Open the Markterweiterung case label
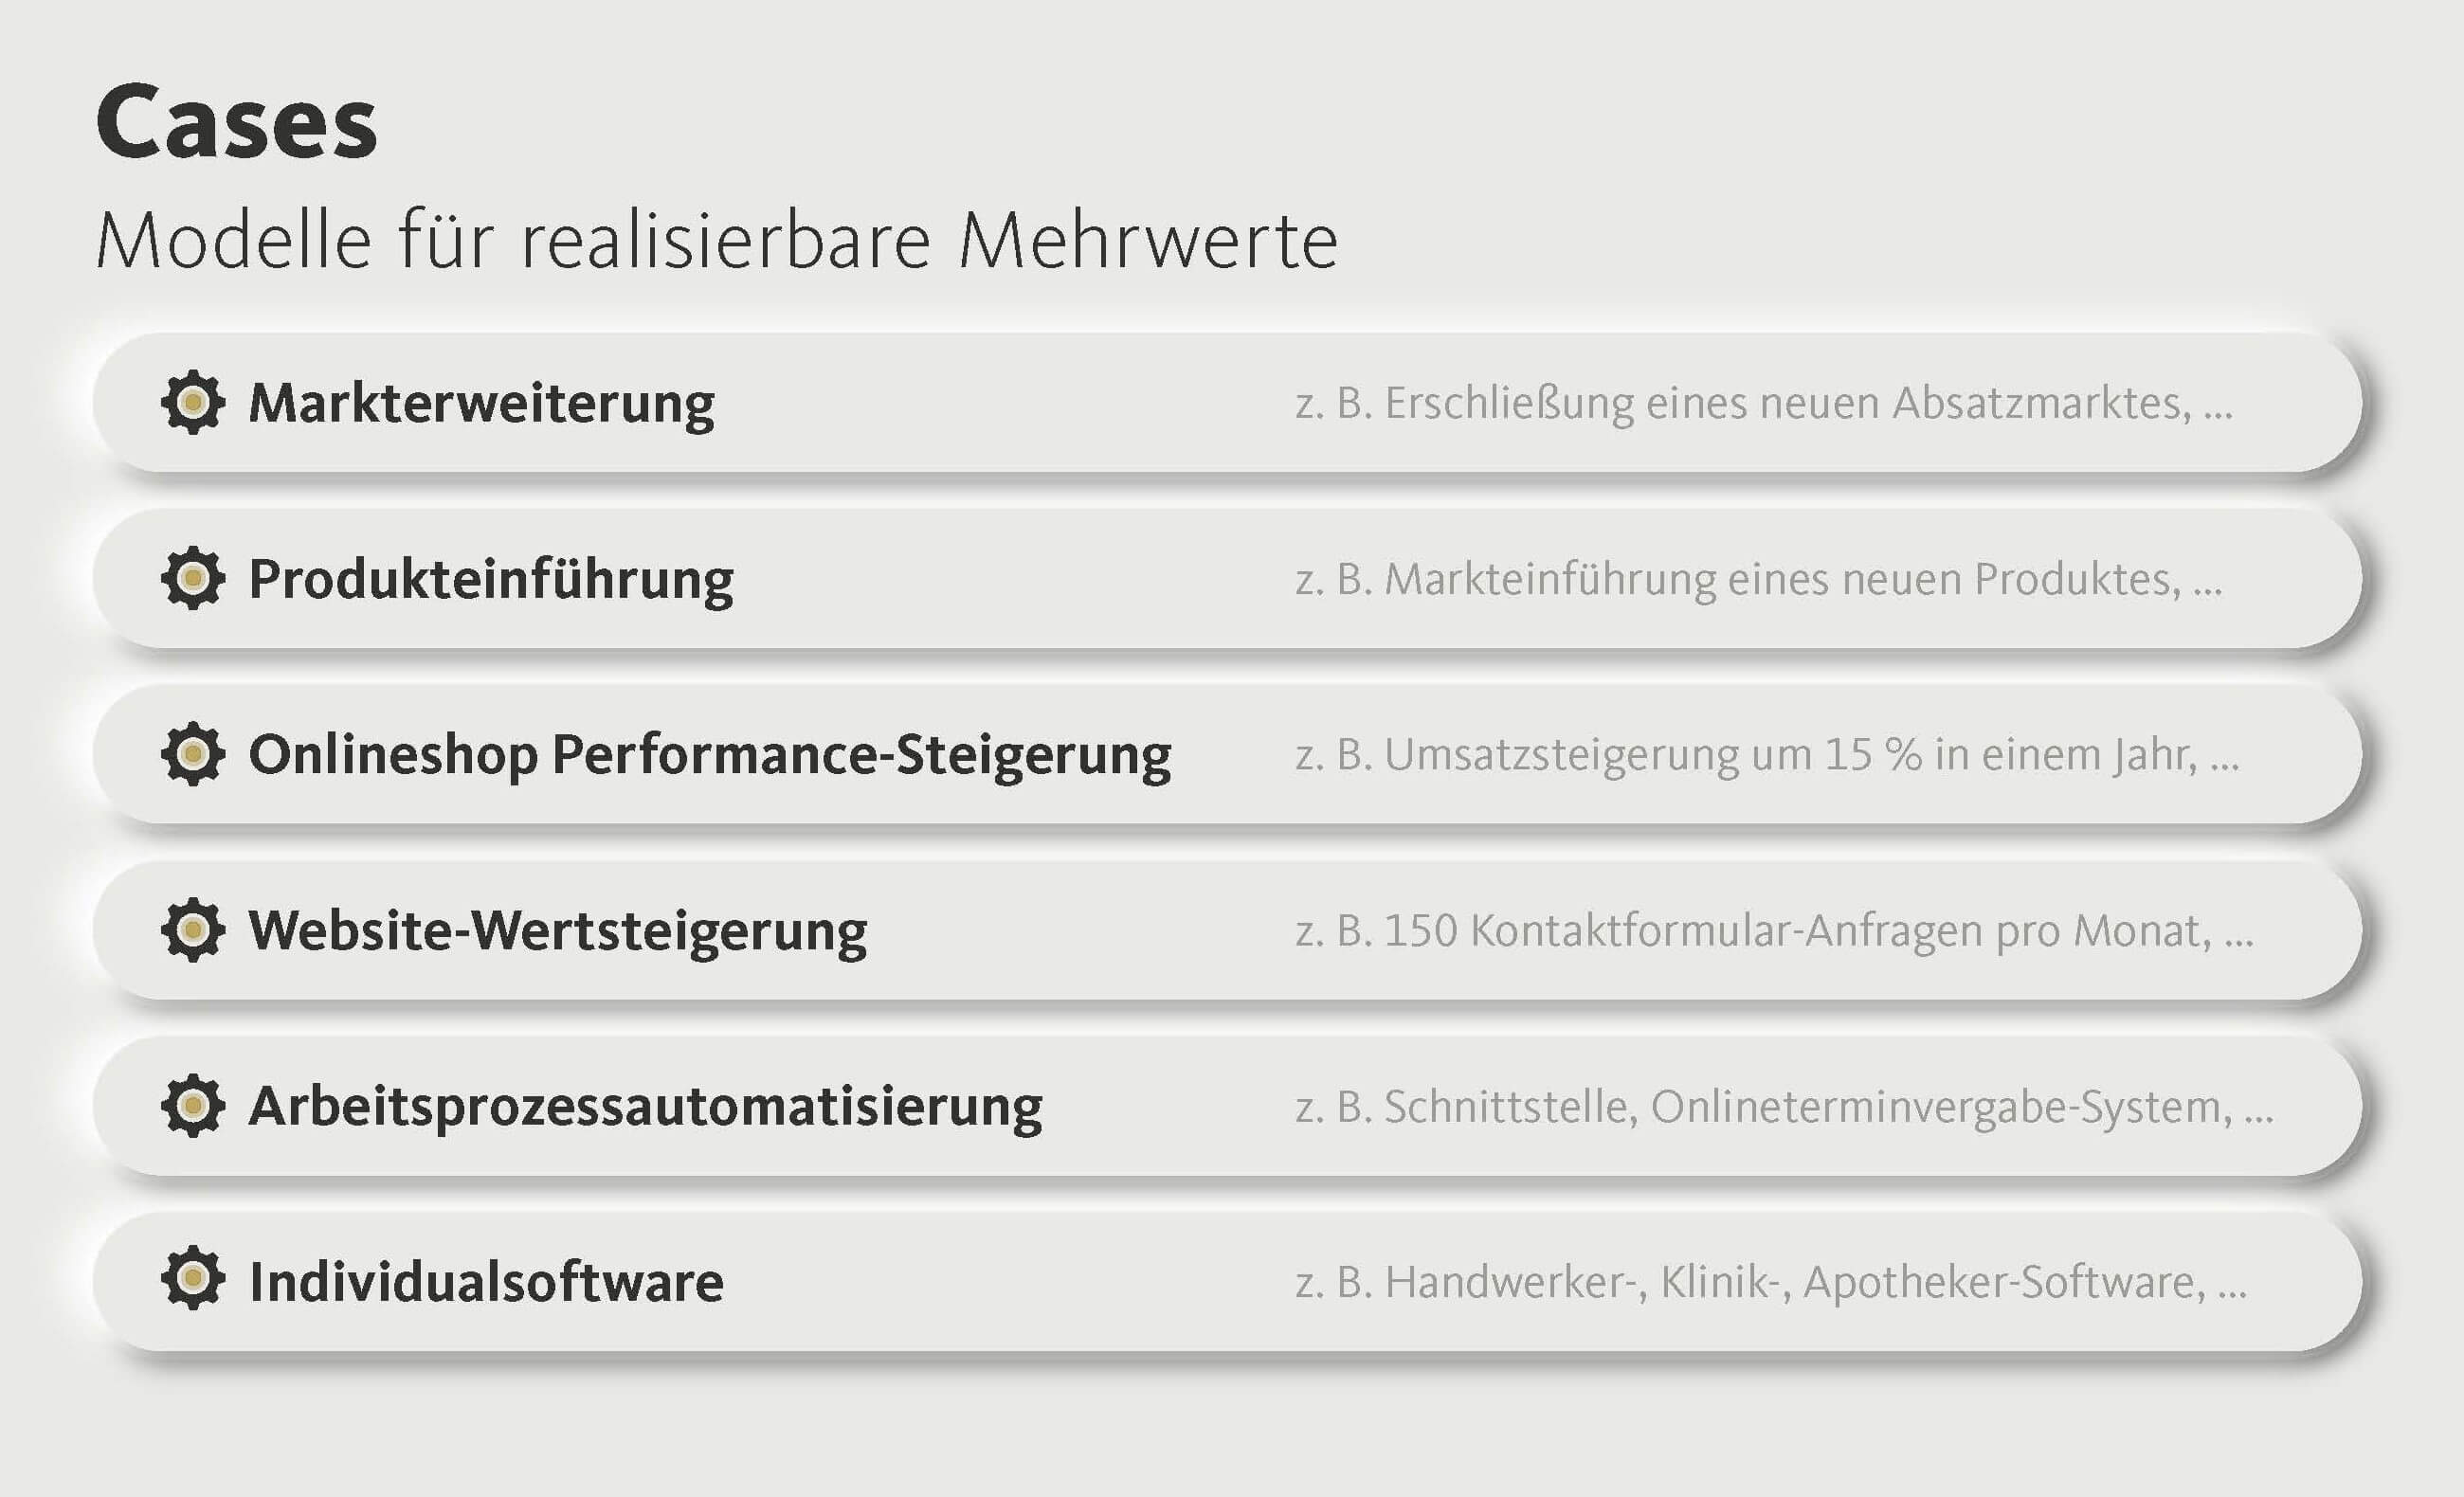The width and height of the screenshot is (2464, 1497). click(481, 404)
